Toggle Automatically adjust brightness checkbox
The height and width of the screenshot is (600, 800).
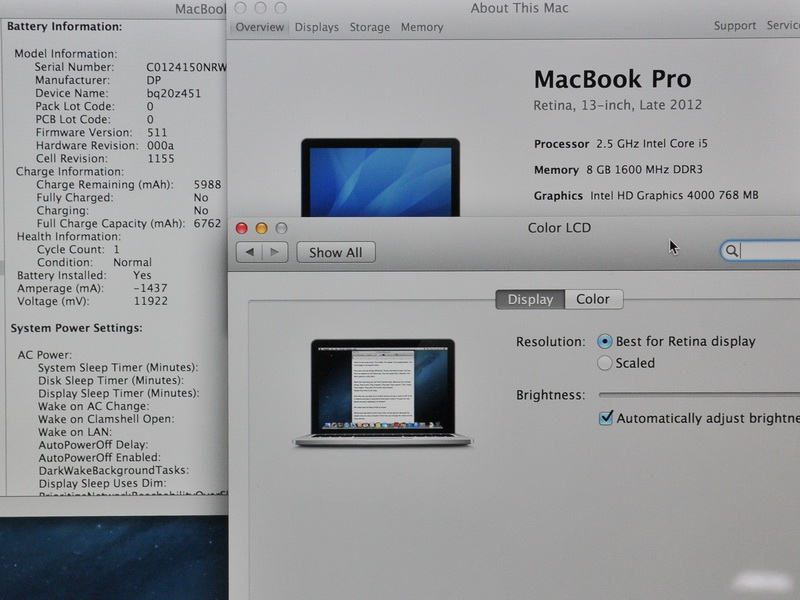coord(606,418)
